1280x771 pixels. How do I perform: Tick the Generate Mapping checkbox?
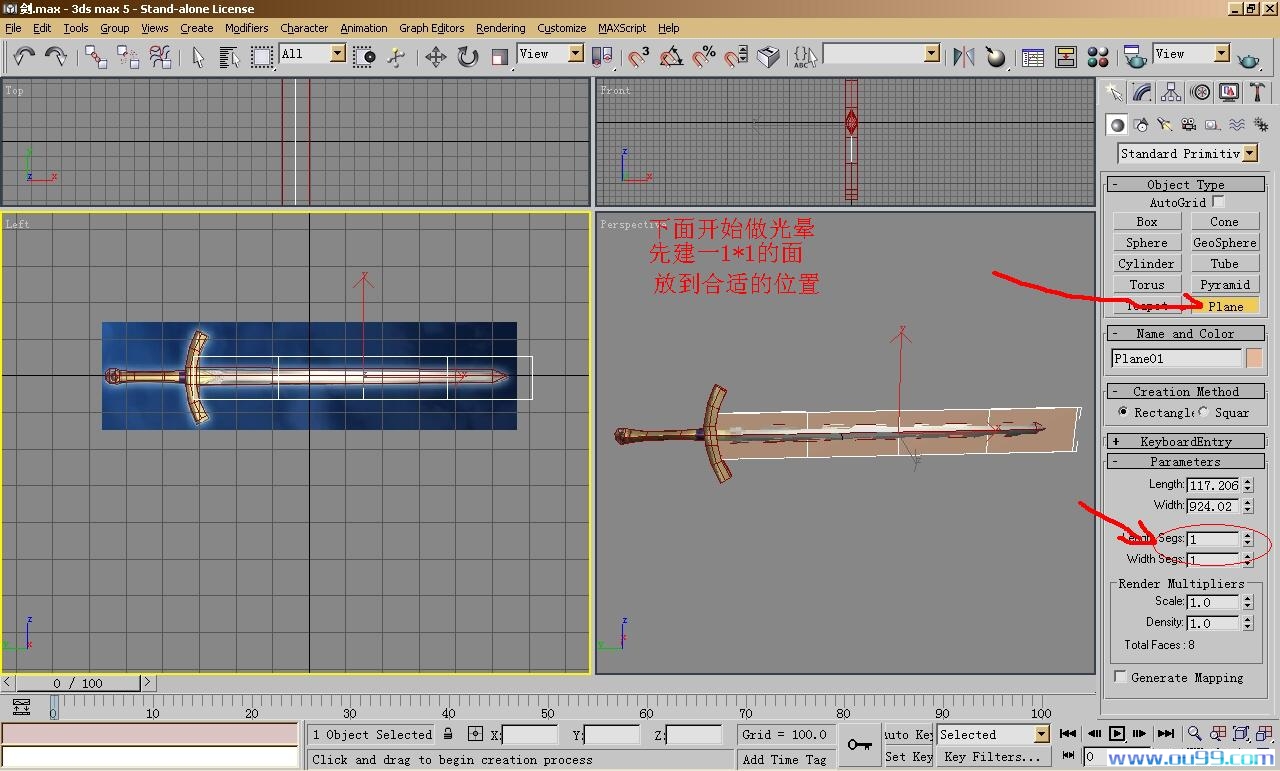[1121, 677]
